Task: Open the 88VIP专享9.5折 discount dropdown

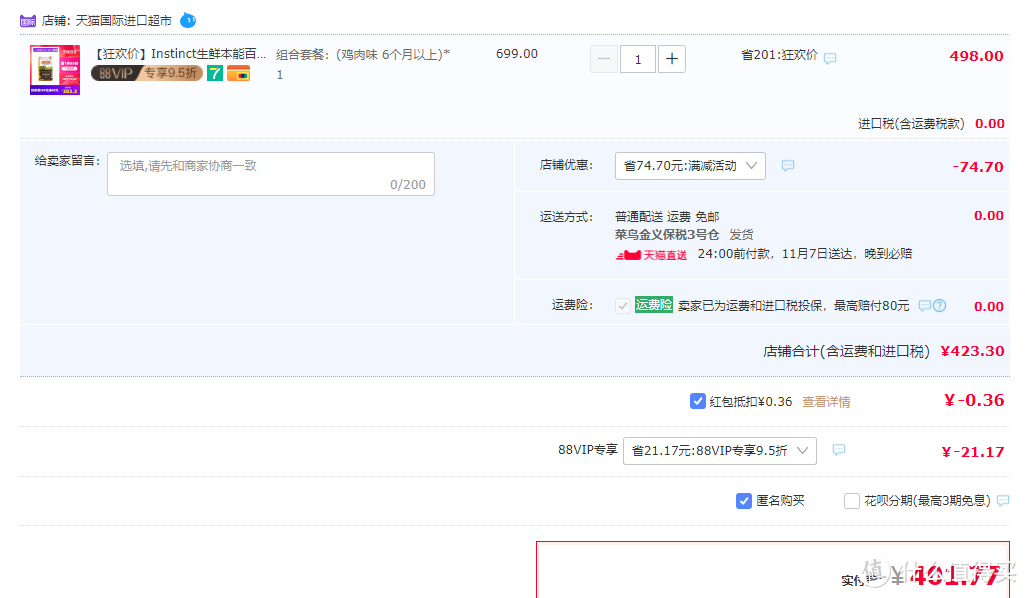Action: pos(719,451)
